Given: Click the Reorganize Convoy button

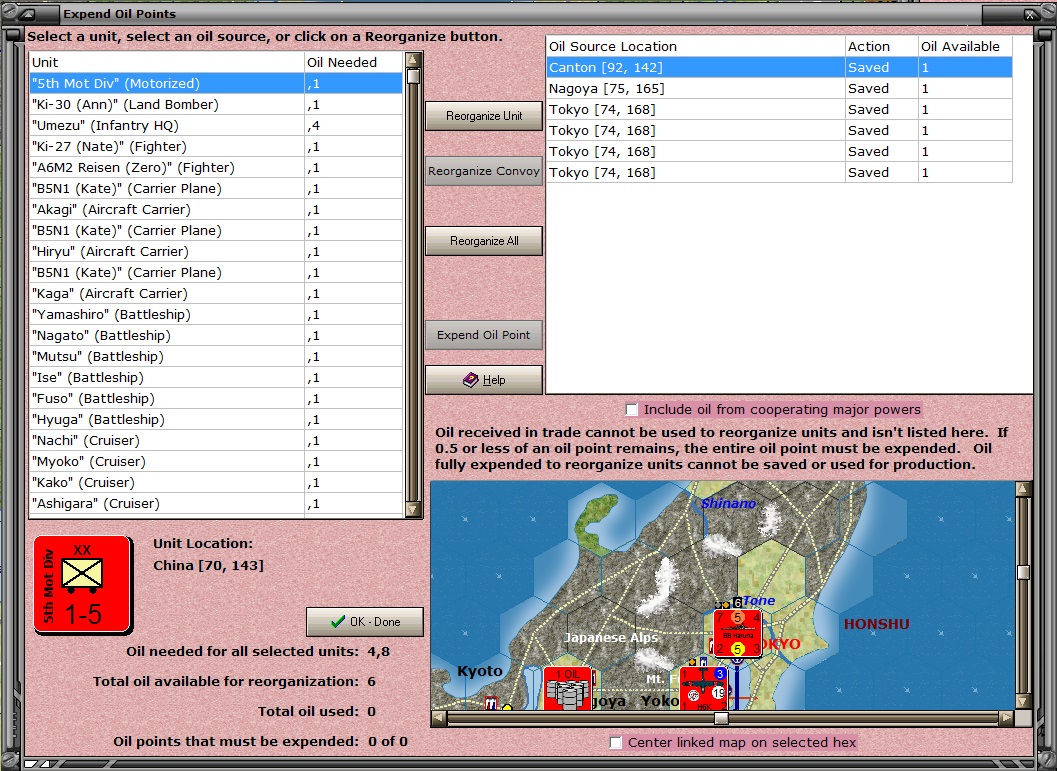Looking at the screenshot, I should (x=484, y=171).
